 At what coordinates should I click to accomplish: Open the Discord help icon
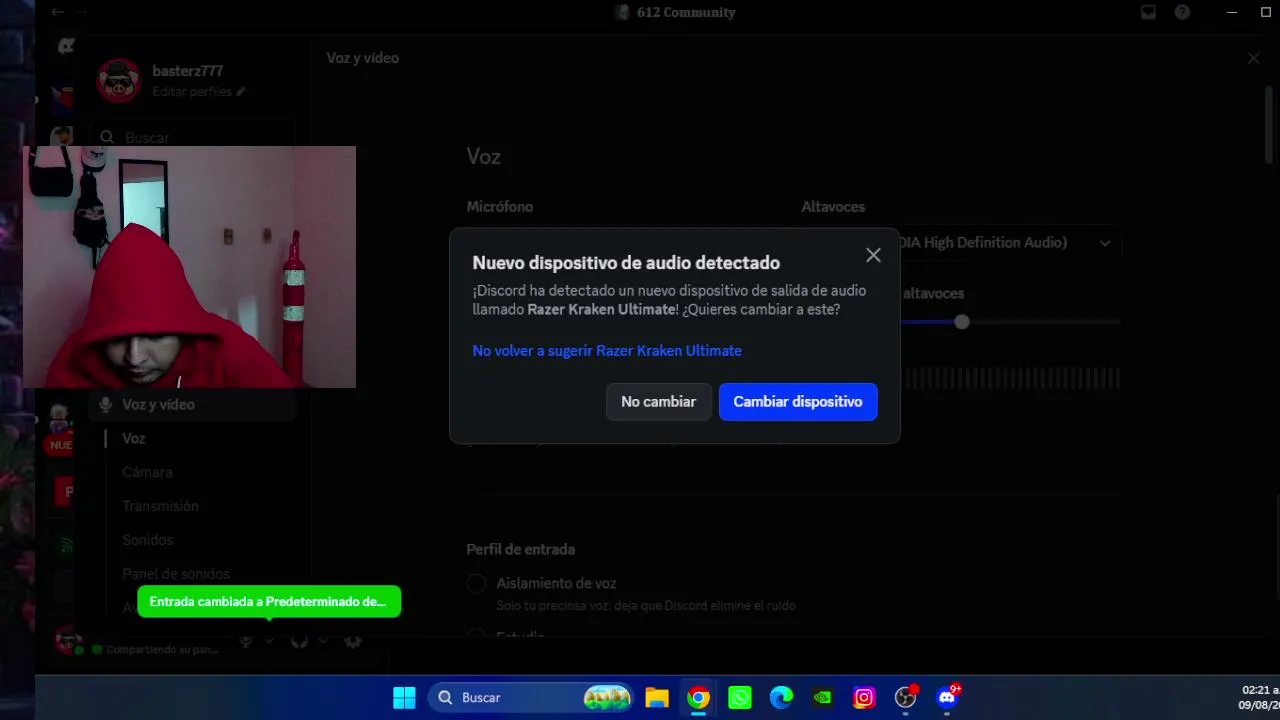pyautogui.click(x=1183, y=13)
